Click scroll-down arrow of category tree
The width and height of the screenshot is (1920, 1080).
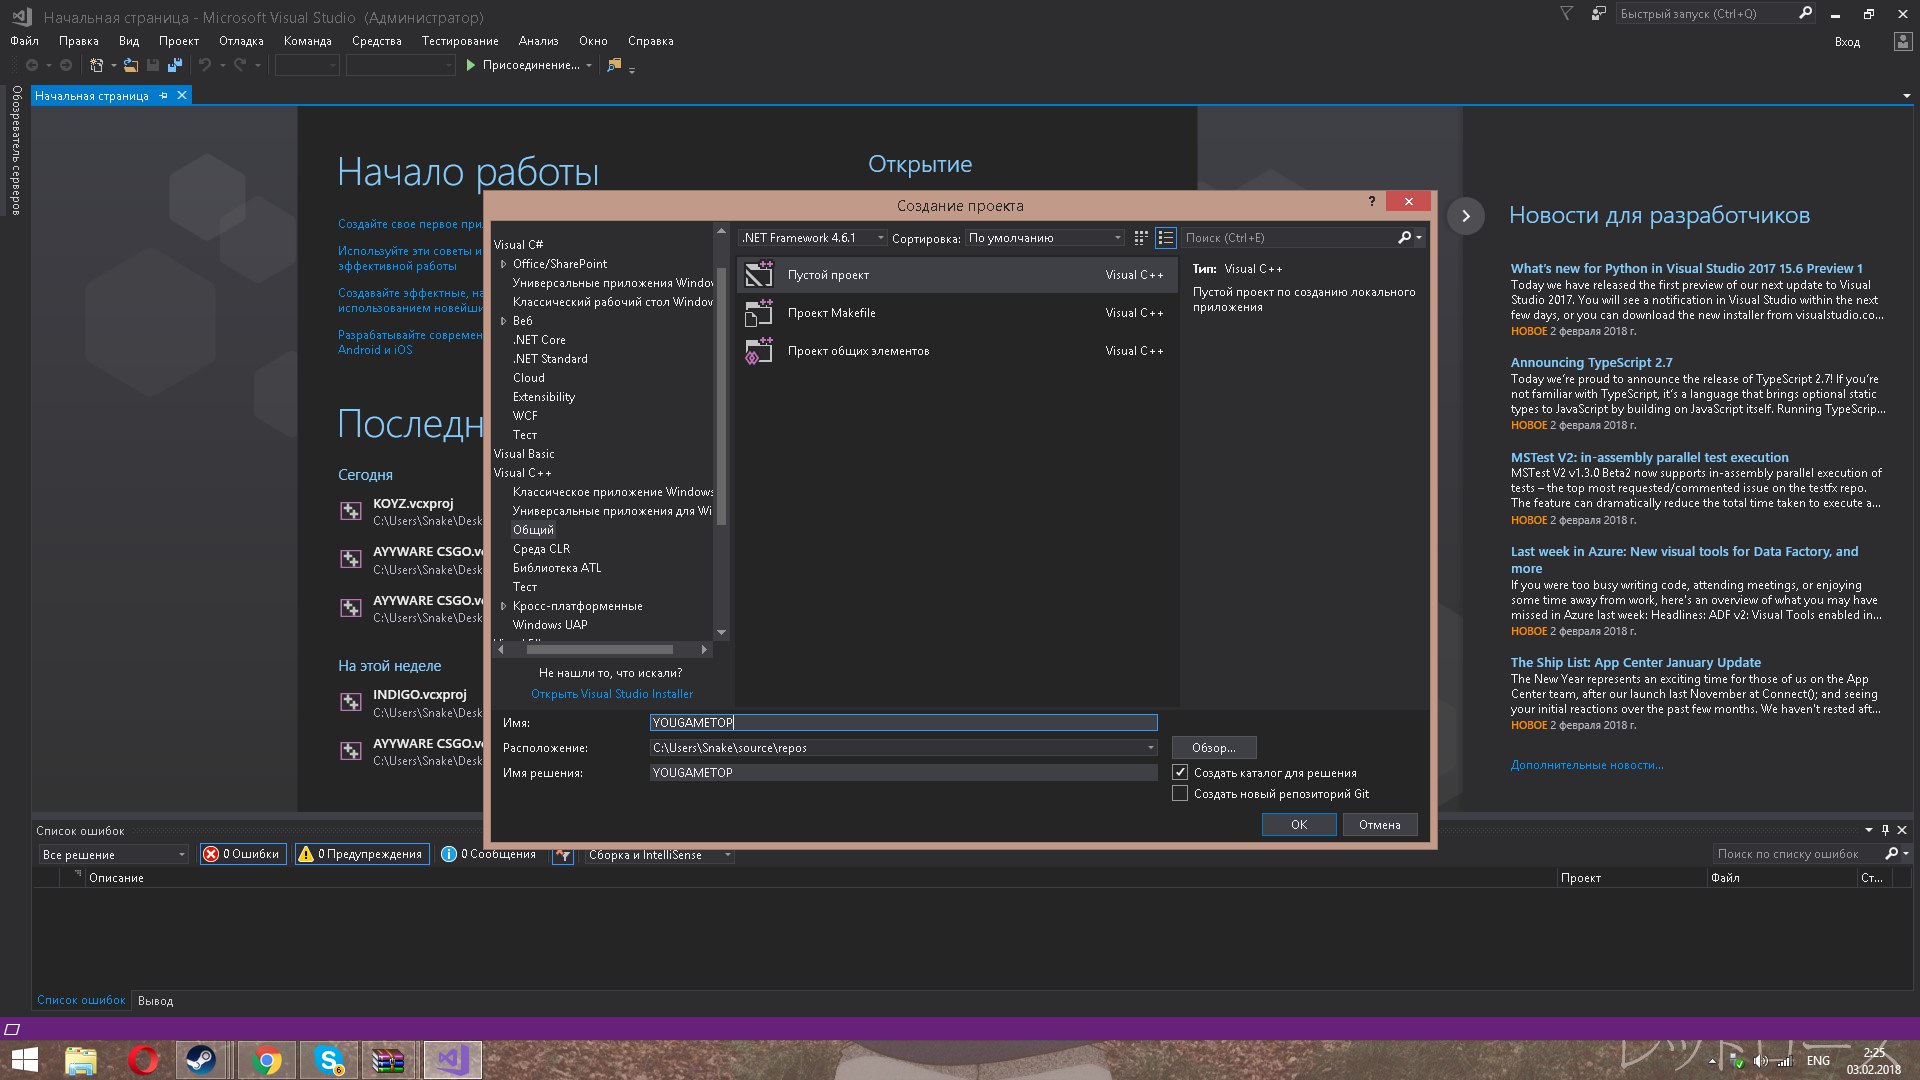coord(721,633)
